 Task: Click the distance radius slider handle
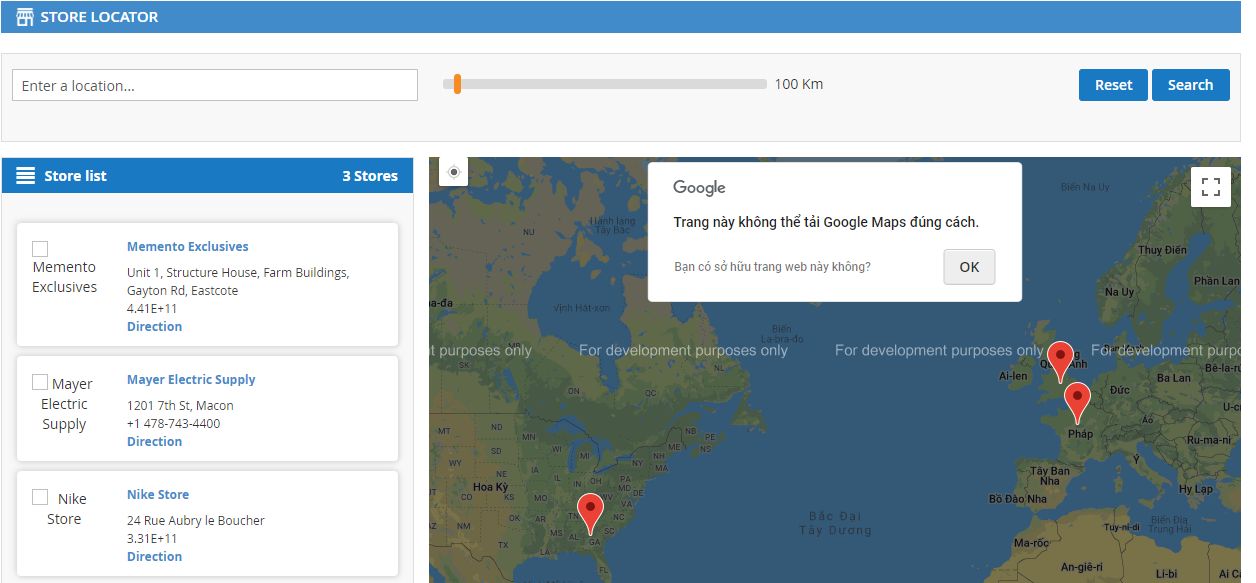pyautogui.click(x=457, y=84)
